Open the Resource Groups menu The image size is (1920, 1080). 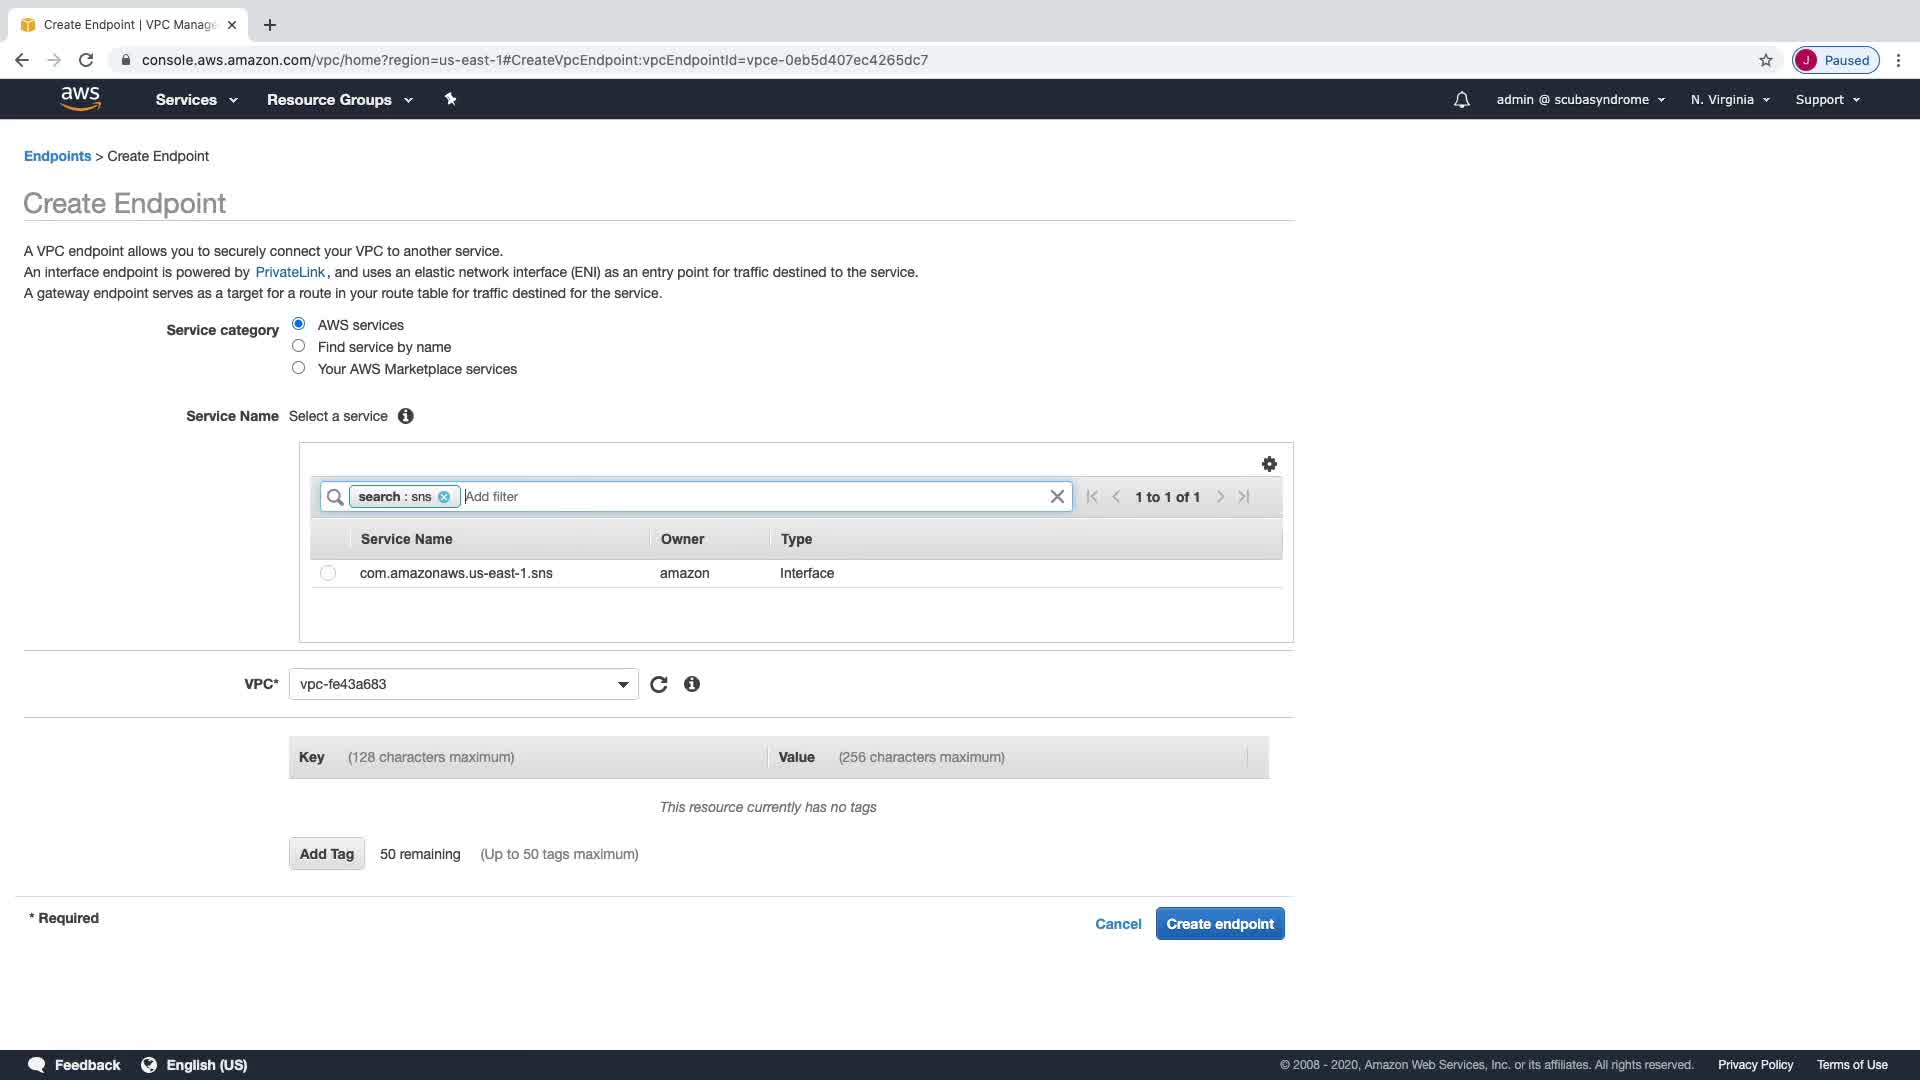[339, 100]
